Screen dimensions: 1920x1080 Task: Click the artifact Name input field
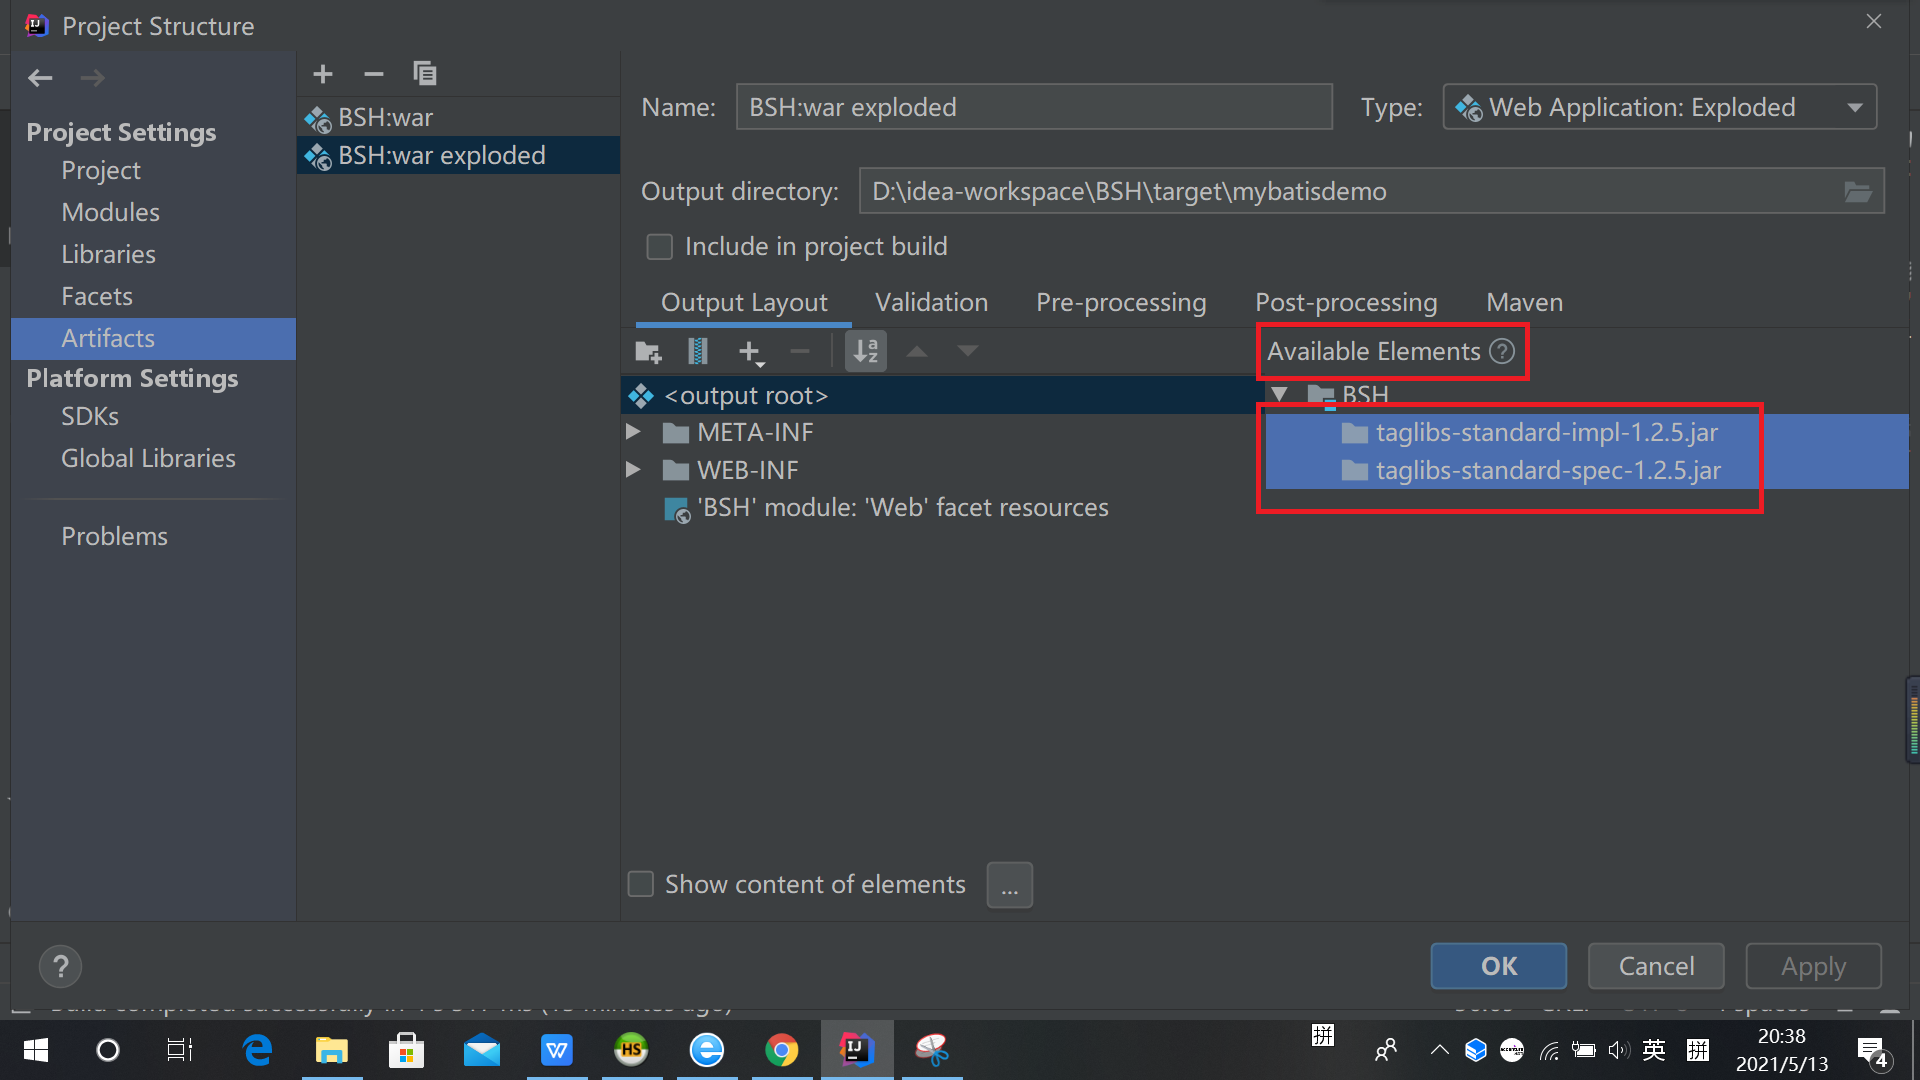click(x=1033, y=107)
